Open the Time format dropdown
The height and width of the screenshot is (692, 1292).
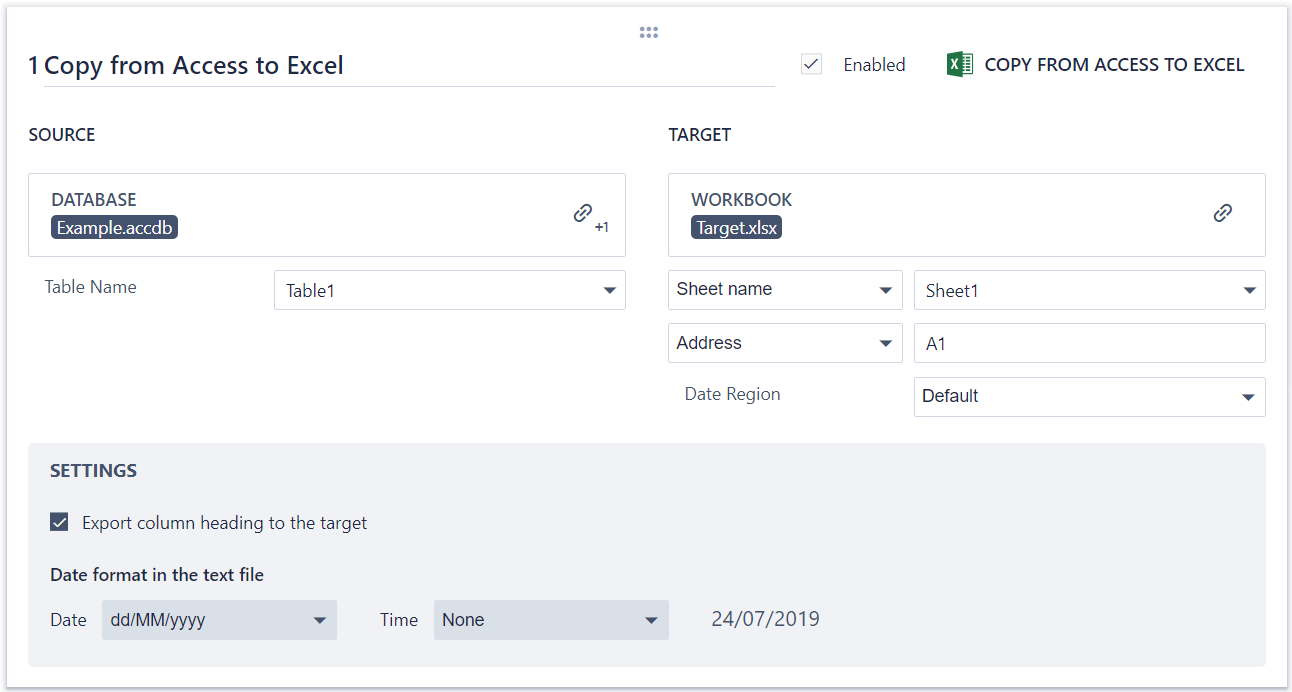pyautogui.click(x=551, y=620)
